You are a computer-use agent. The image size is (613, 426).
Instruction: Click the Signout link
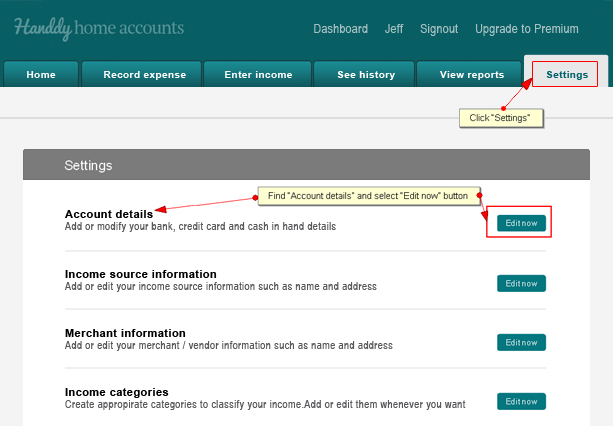pyautogui.click(x=439, y=29)
